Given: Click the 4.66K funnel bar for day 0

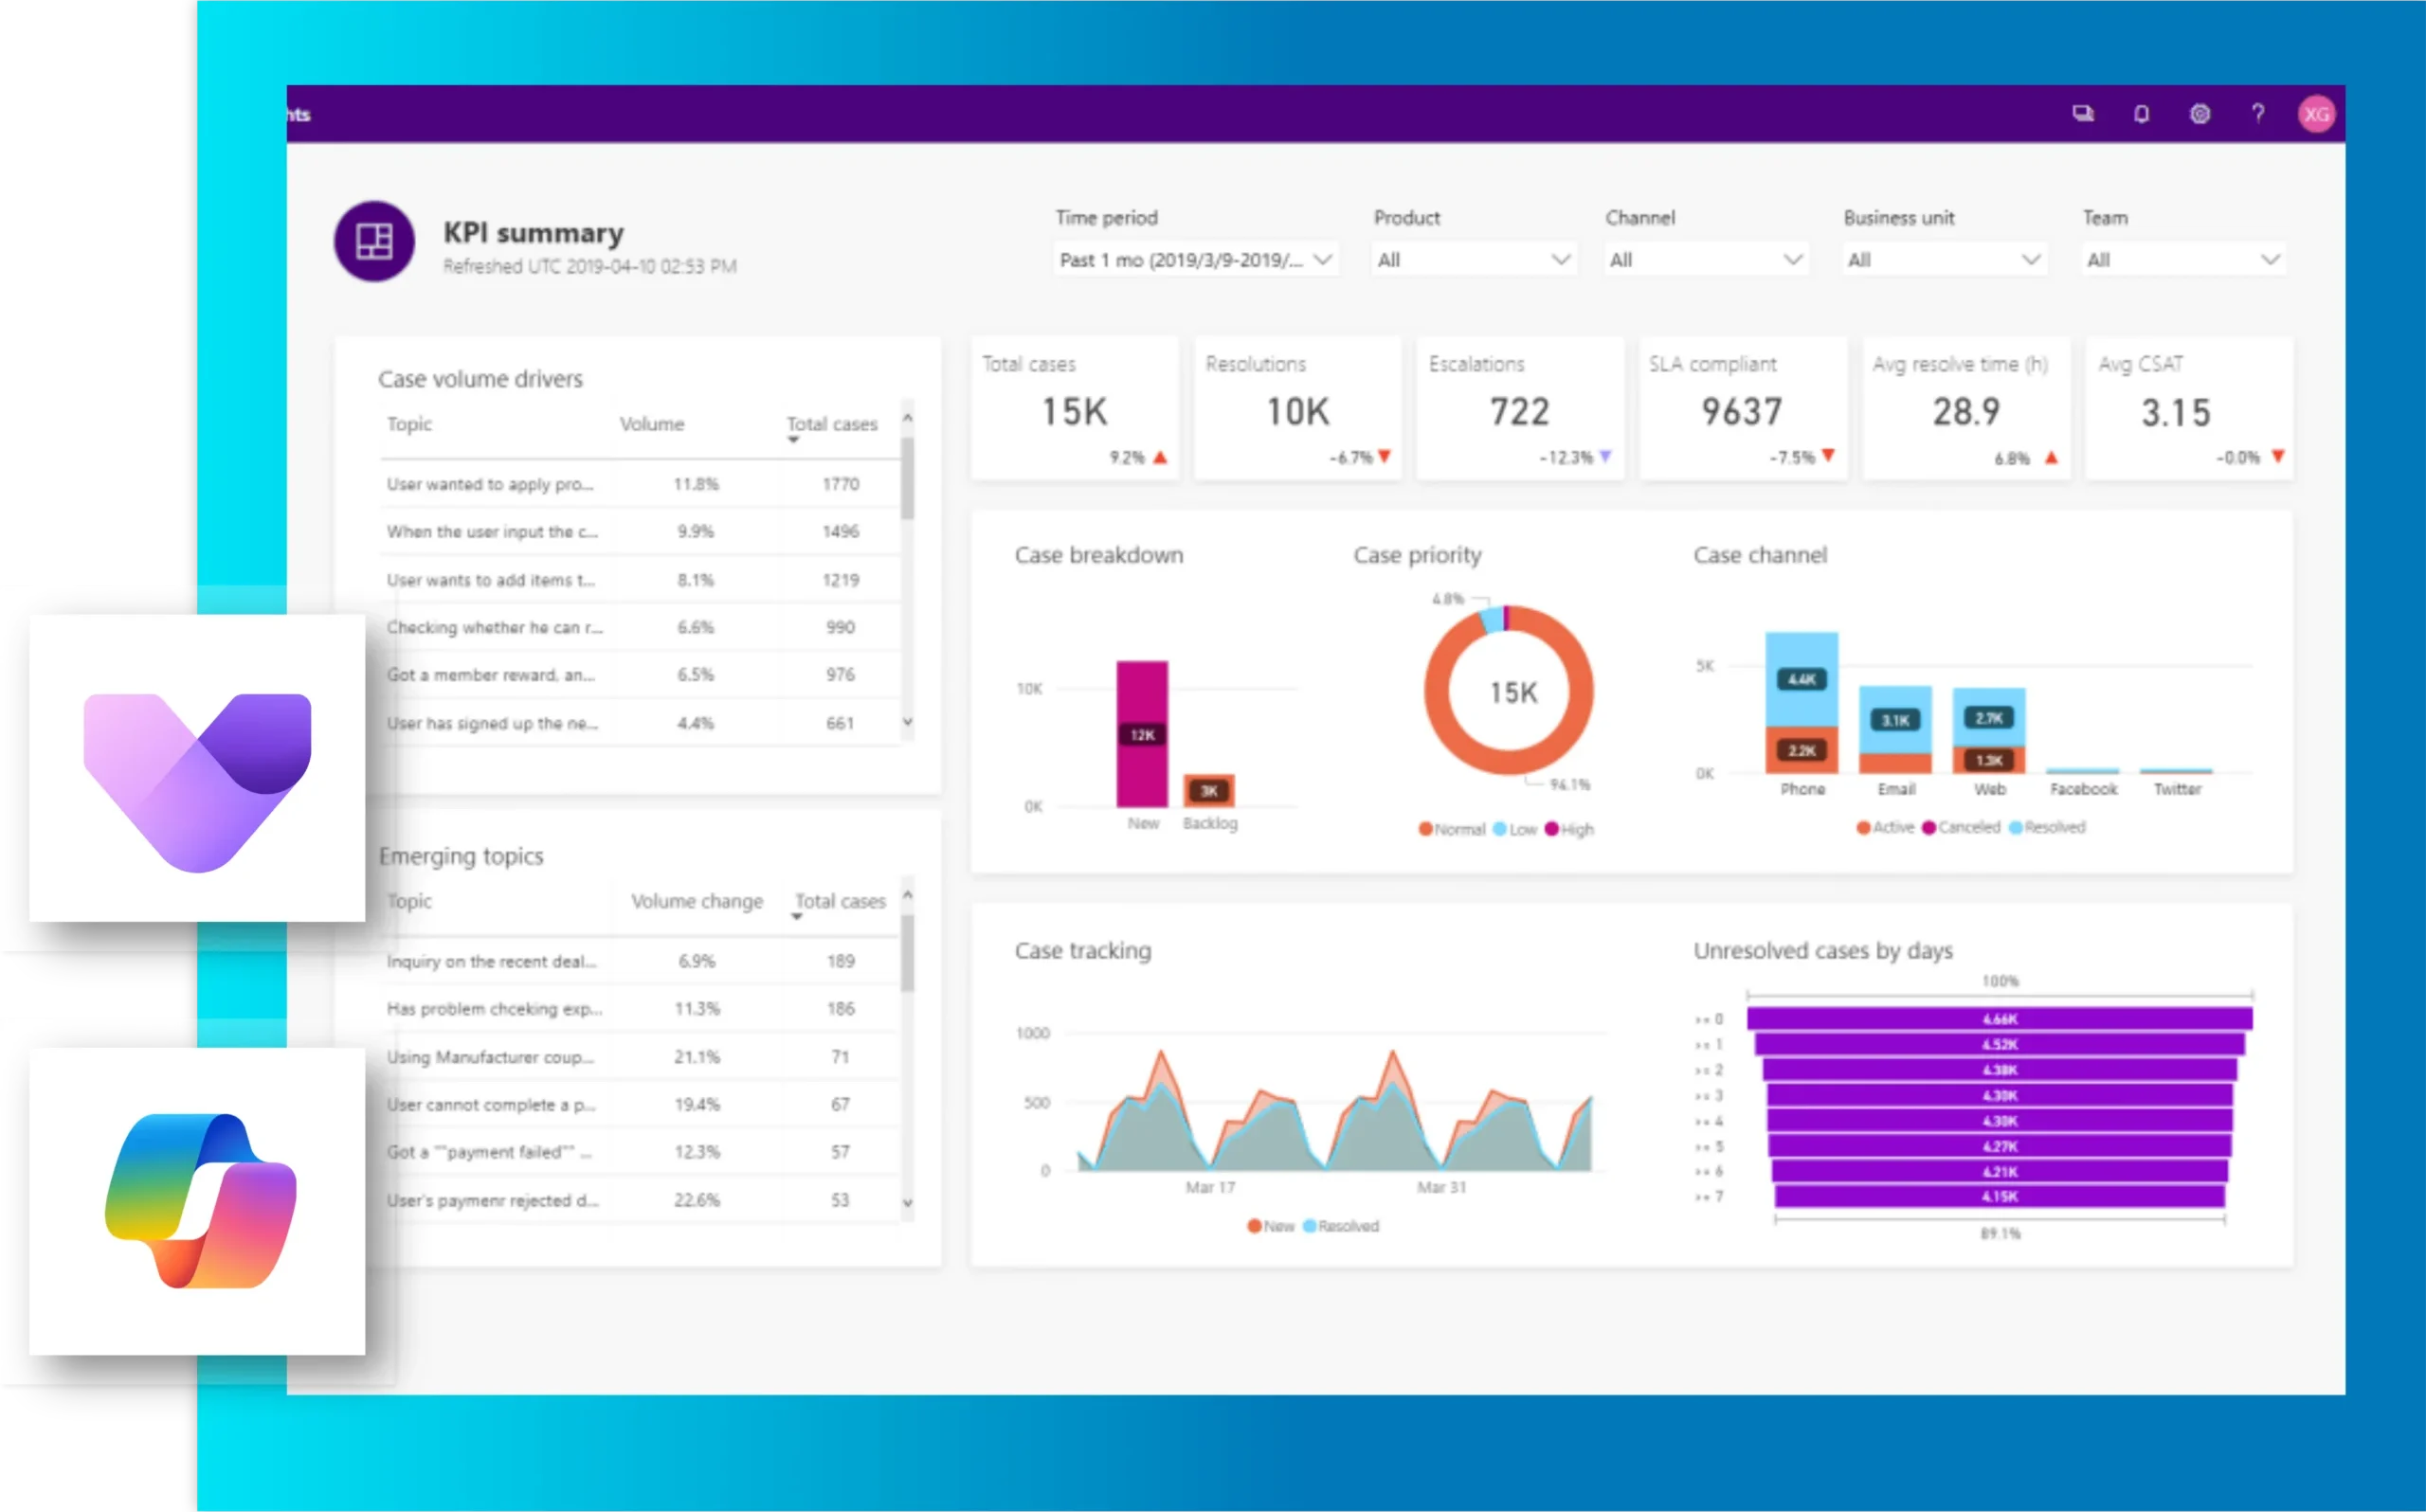Looking at the screenshot, I should click(2000, 1019).
